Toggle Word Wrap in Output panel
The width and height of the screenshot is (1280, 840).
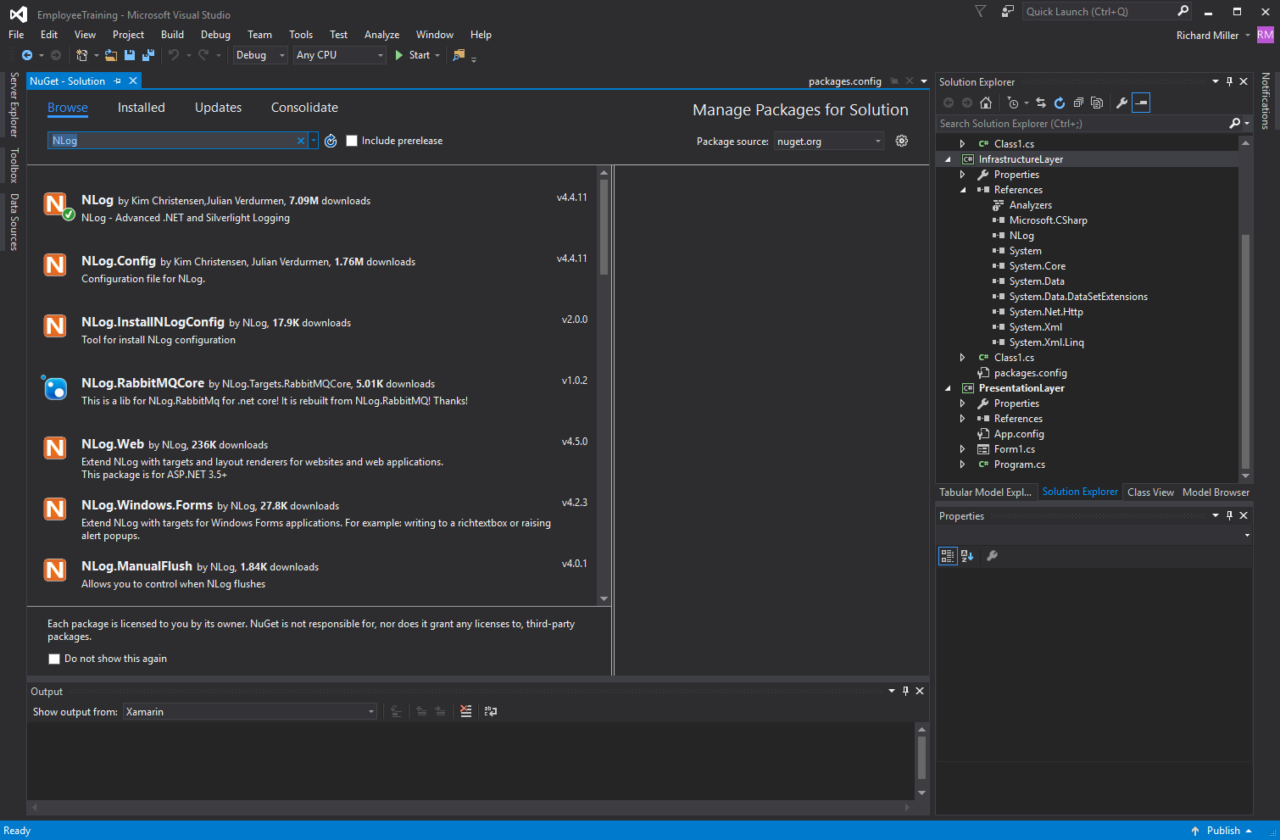coord(491,711)
